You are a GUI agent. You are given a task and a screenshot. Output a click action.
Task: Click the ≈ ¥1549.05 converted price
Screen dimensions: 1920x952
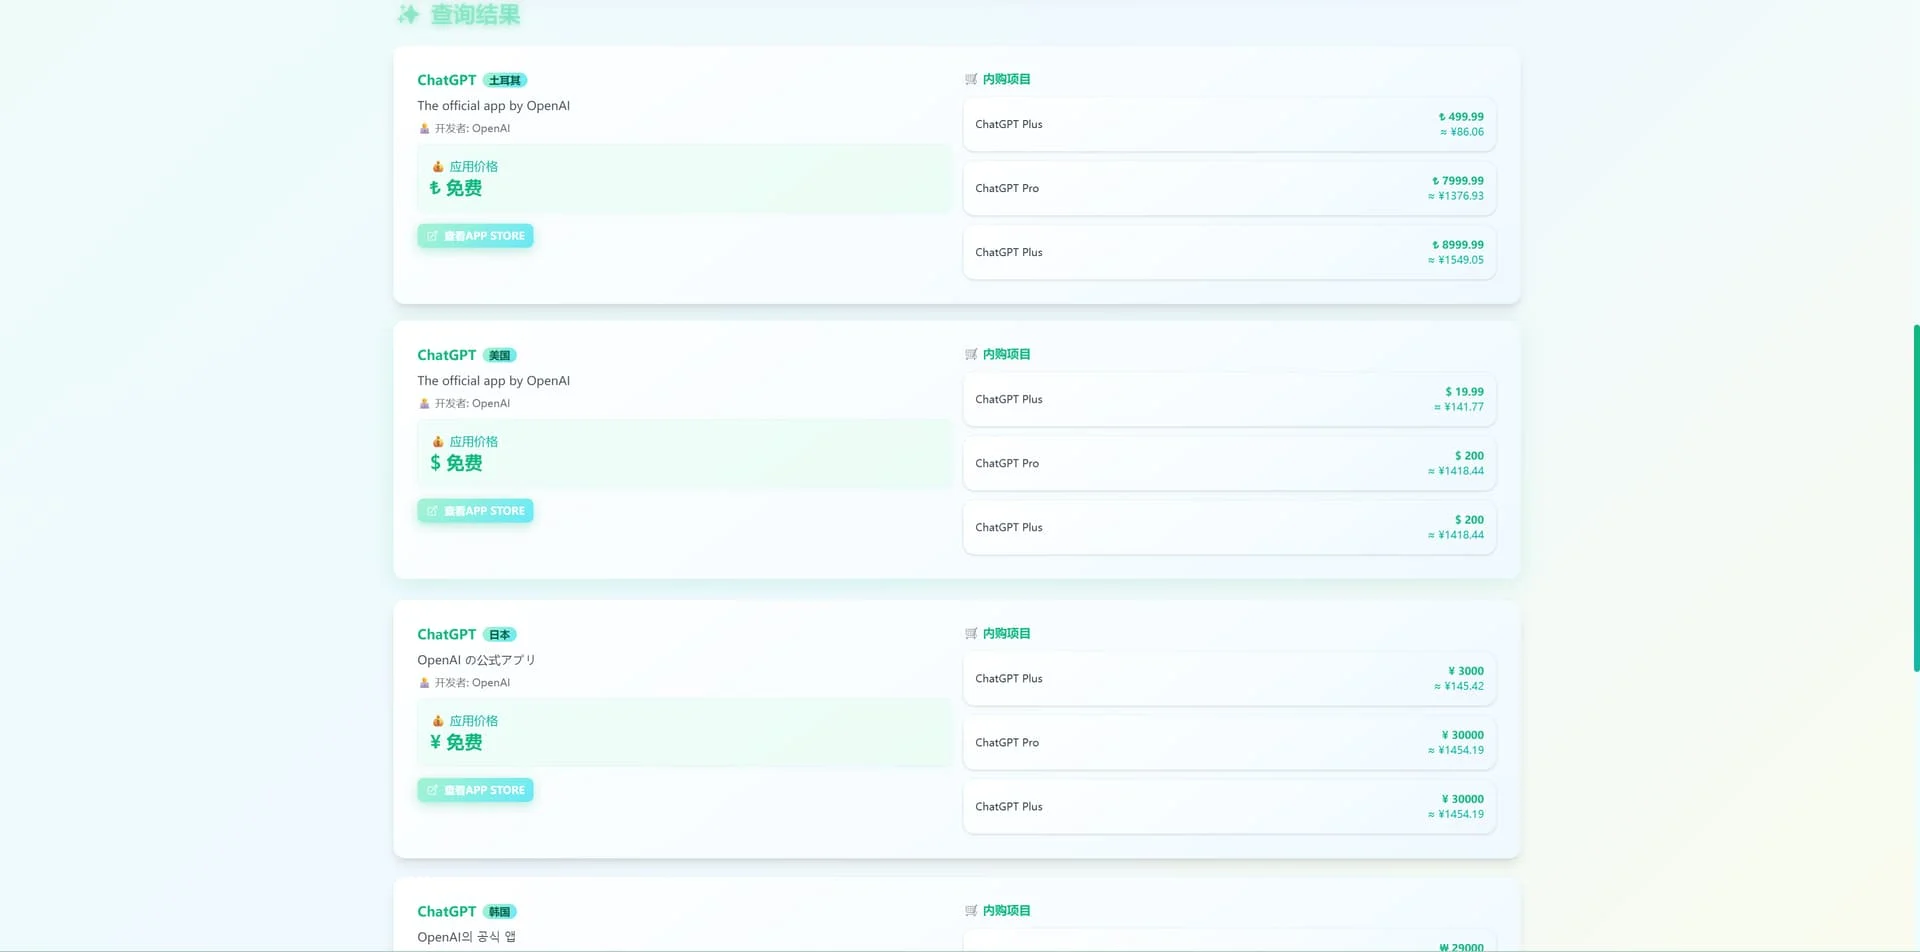[x=1455, y=260]
